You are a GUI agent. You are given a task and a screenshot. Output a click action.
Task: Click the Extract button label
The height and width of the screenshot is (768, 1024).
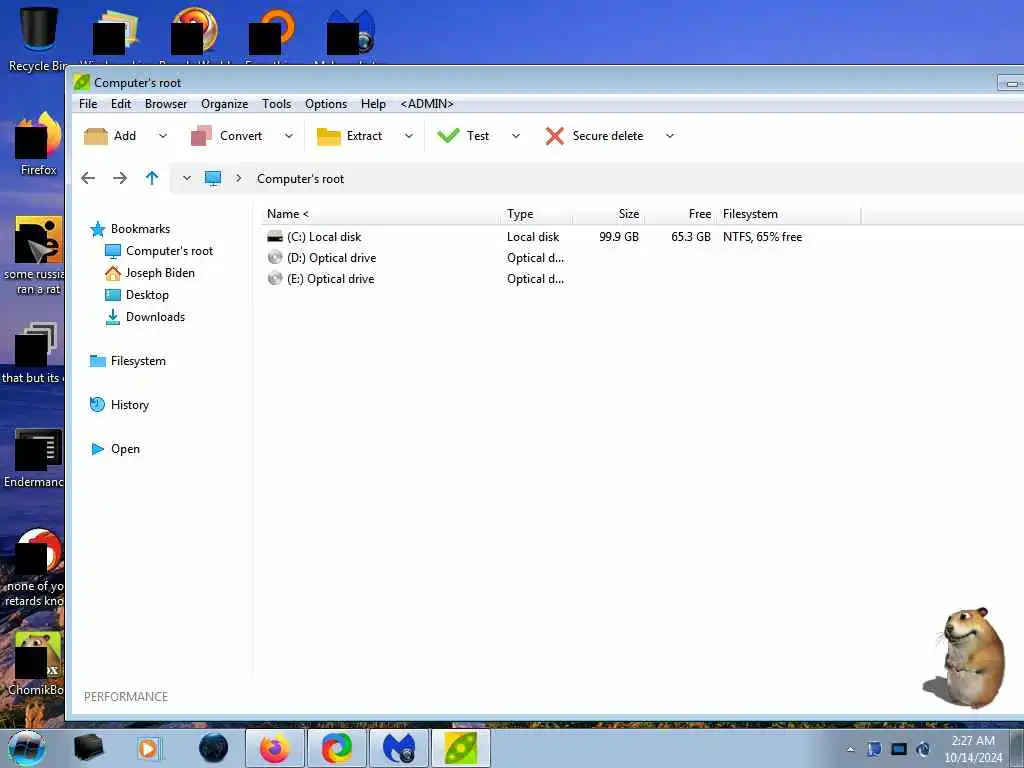point(364,136)
